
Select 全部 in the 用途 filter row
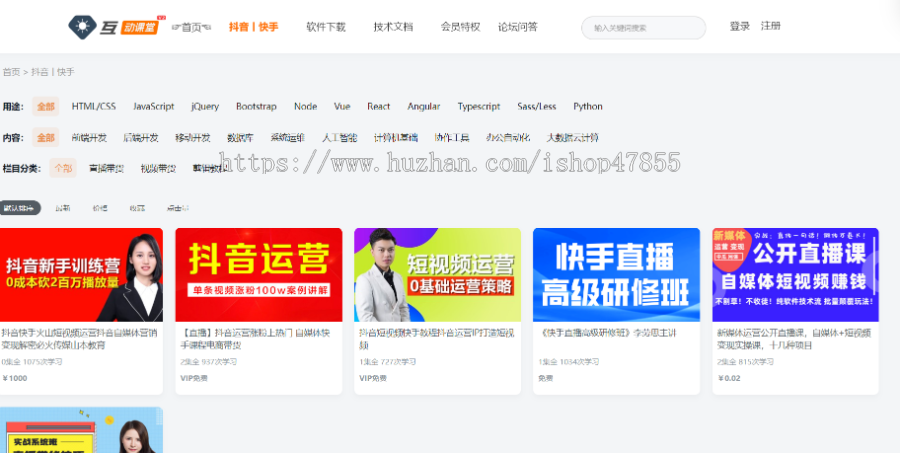click(46, 106)
